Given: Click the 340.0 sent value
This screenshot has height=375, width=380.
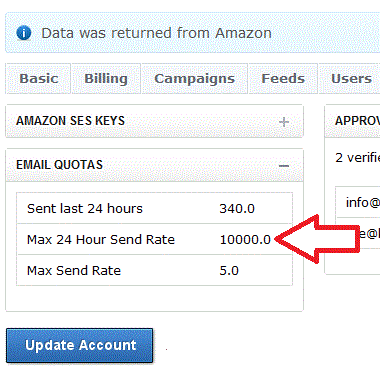Looking at the screenshot, I should point(237,209).
